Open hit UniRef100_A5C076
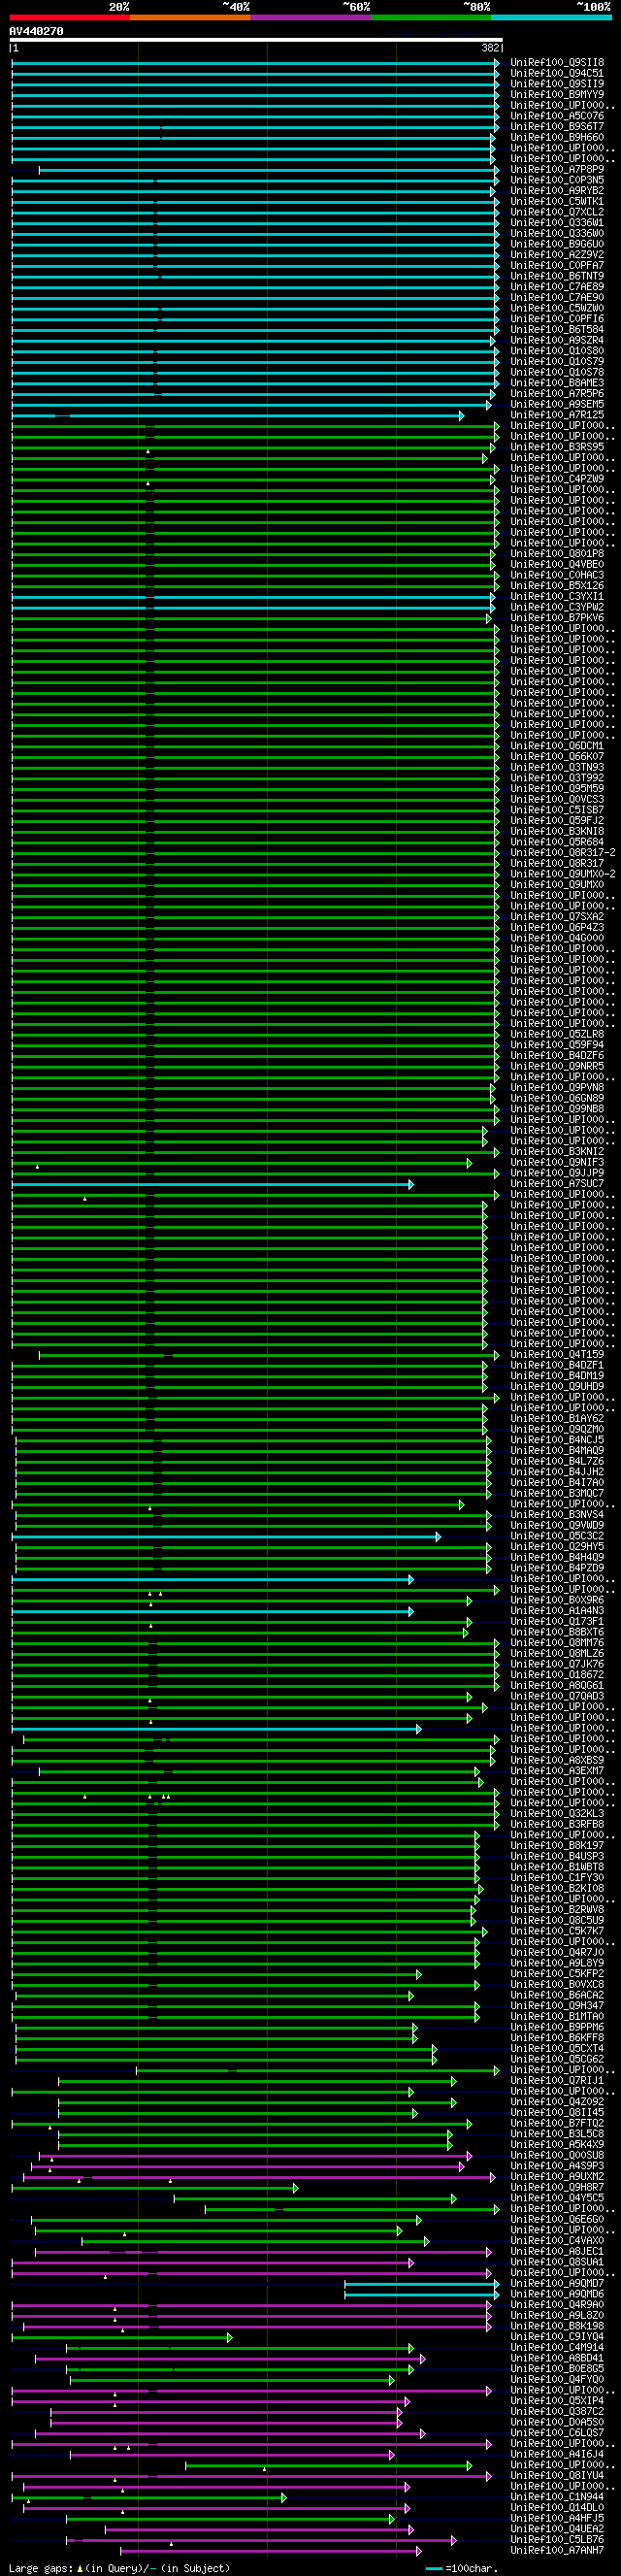621x2576 pixels. 557,116
